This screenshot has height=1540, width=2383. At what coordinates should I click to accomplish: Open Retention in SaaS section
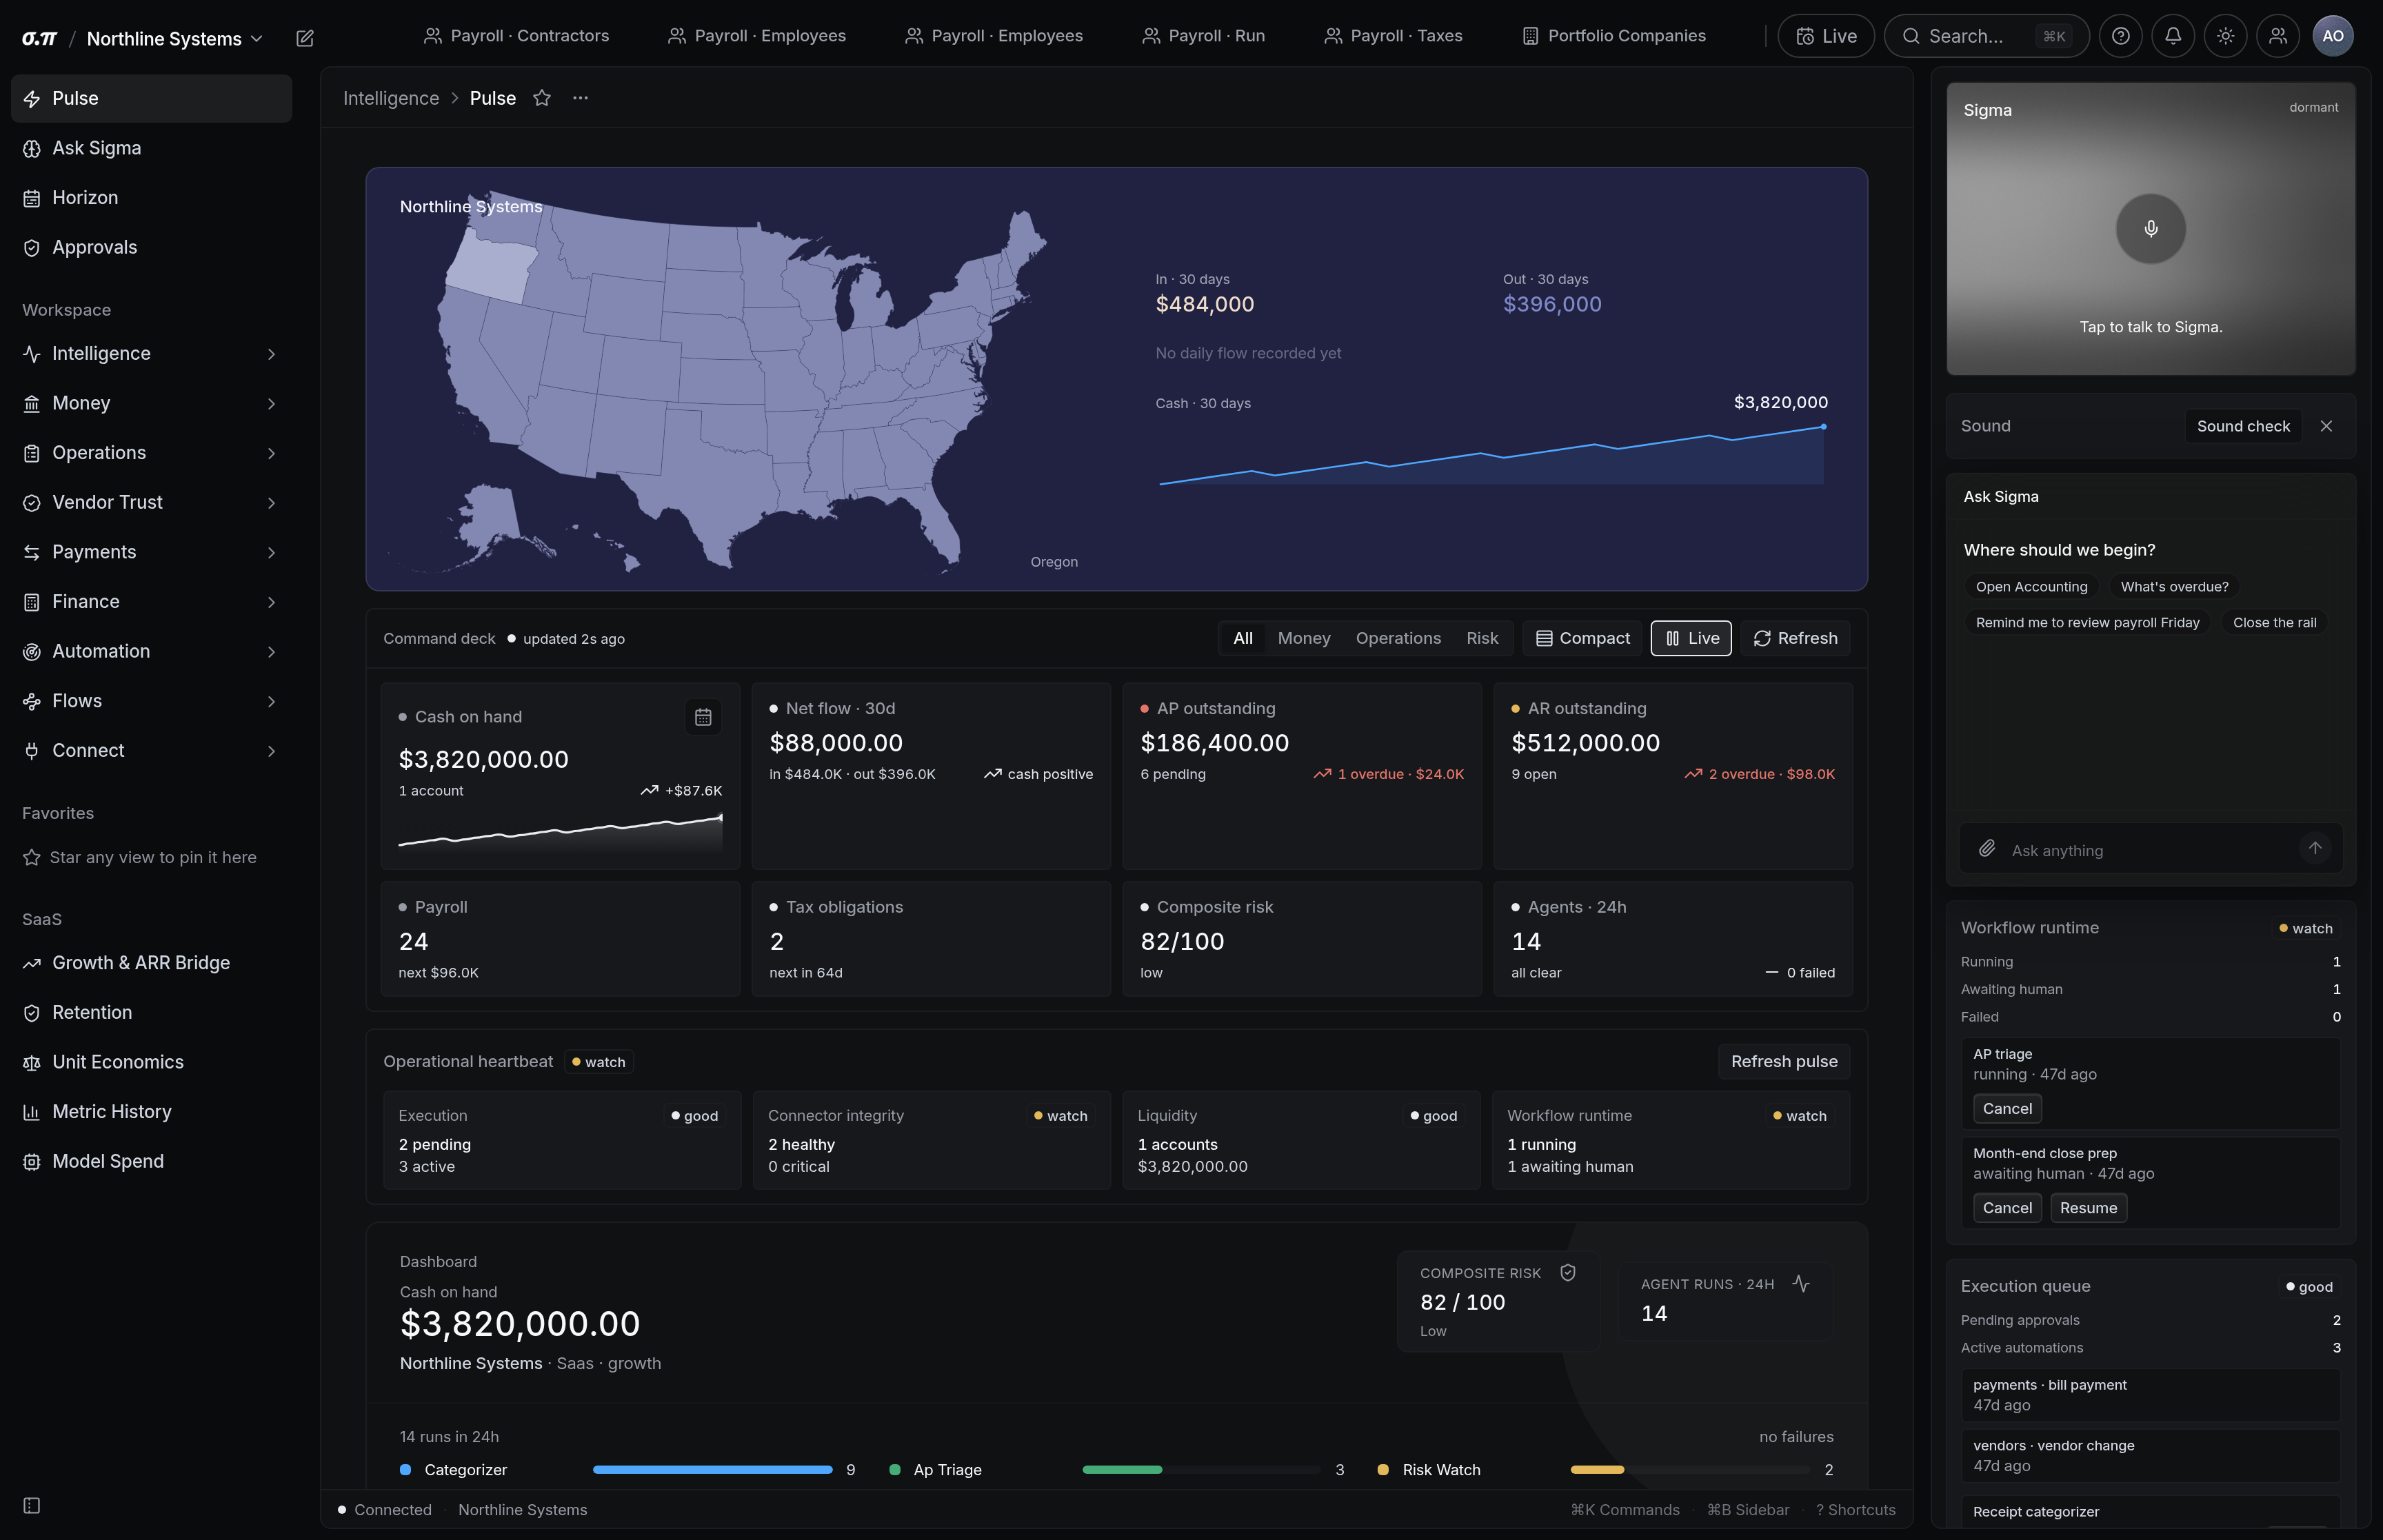coord(151,1012)
